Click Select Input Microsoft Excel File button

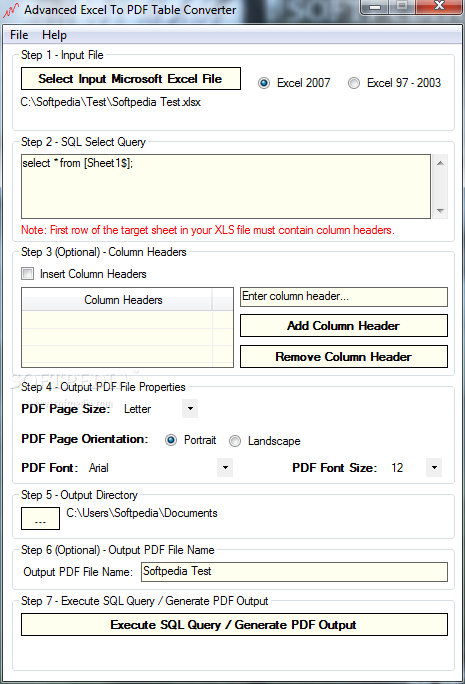coord(131,79)
